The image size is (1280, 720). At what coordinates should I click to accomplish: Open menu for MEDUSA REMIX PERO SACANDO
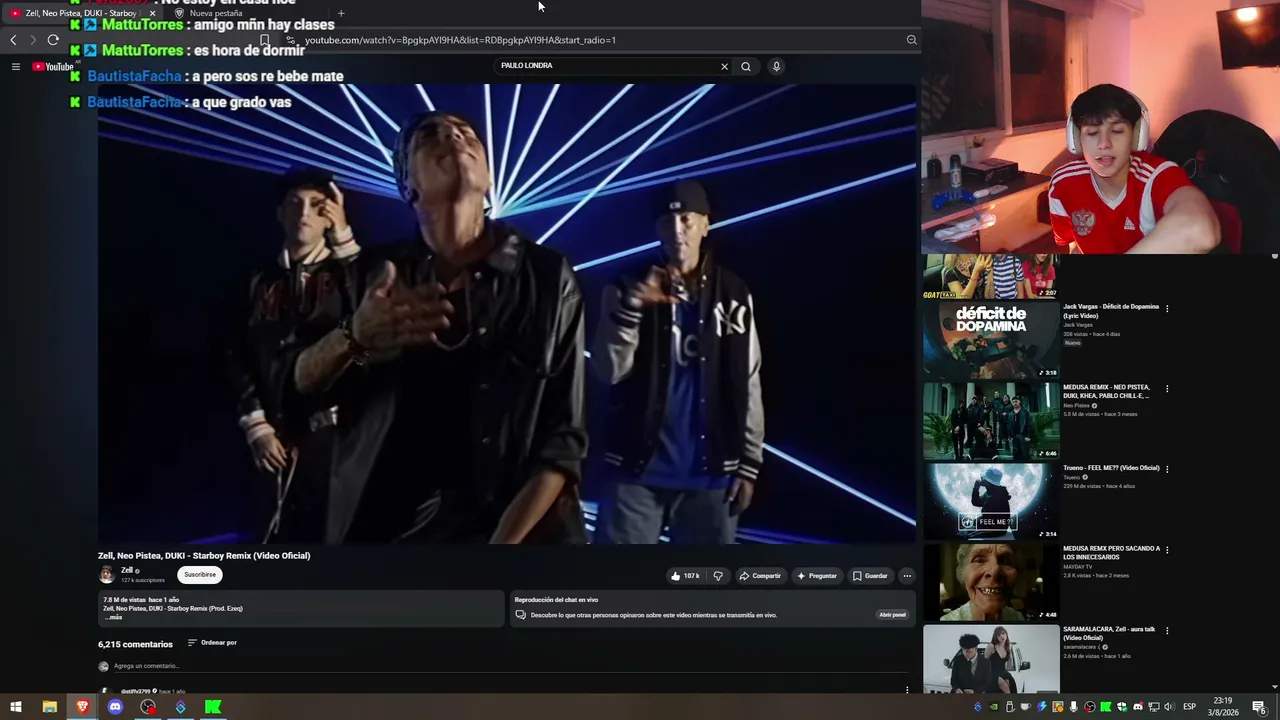click(1167, 550)
